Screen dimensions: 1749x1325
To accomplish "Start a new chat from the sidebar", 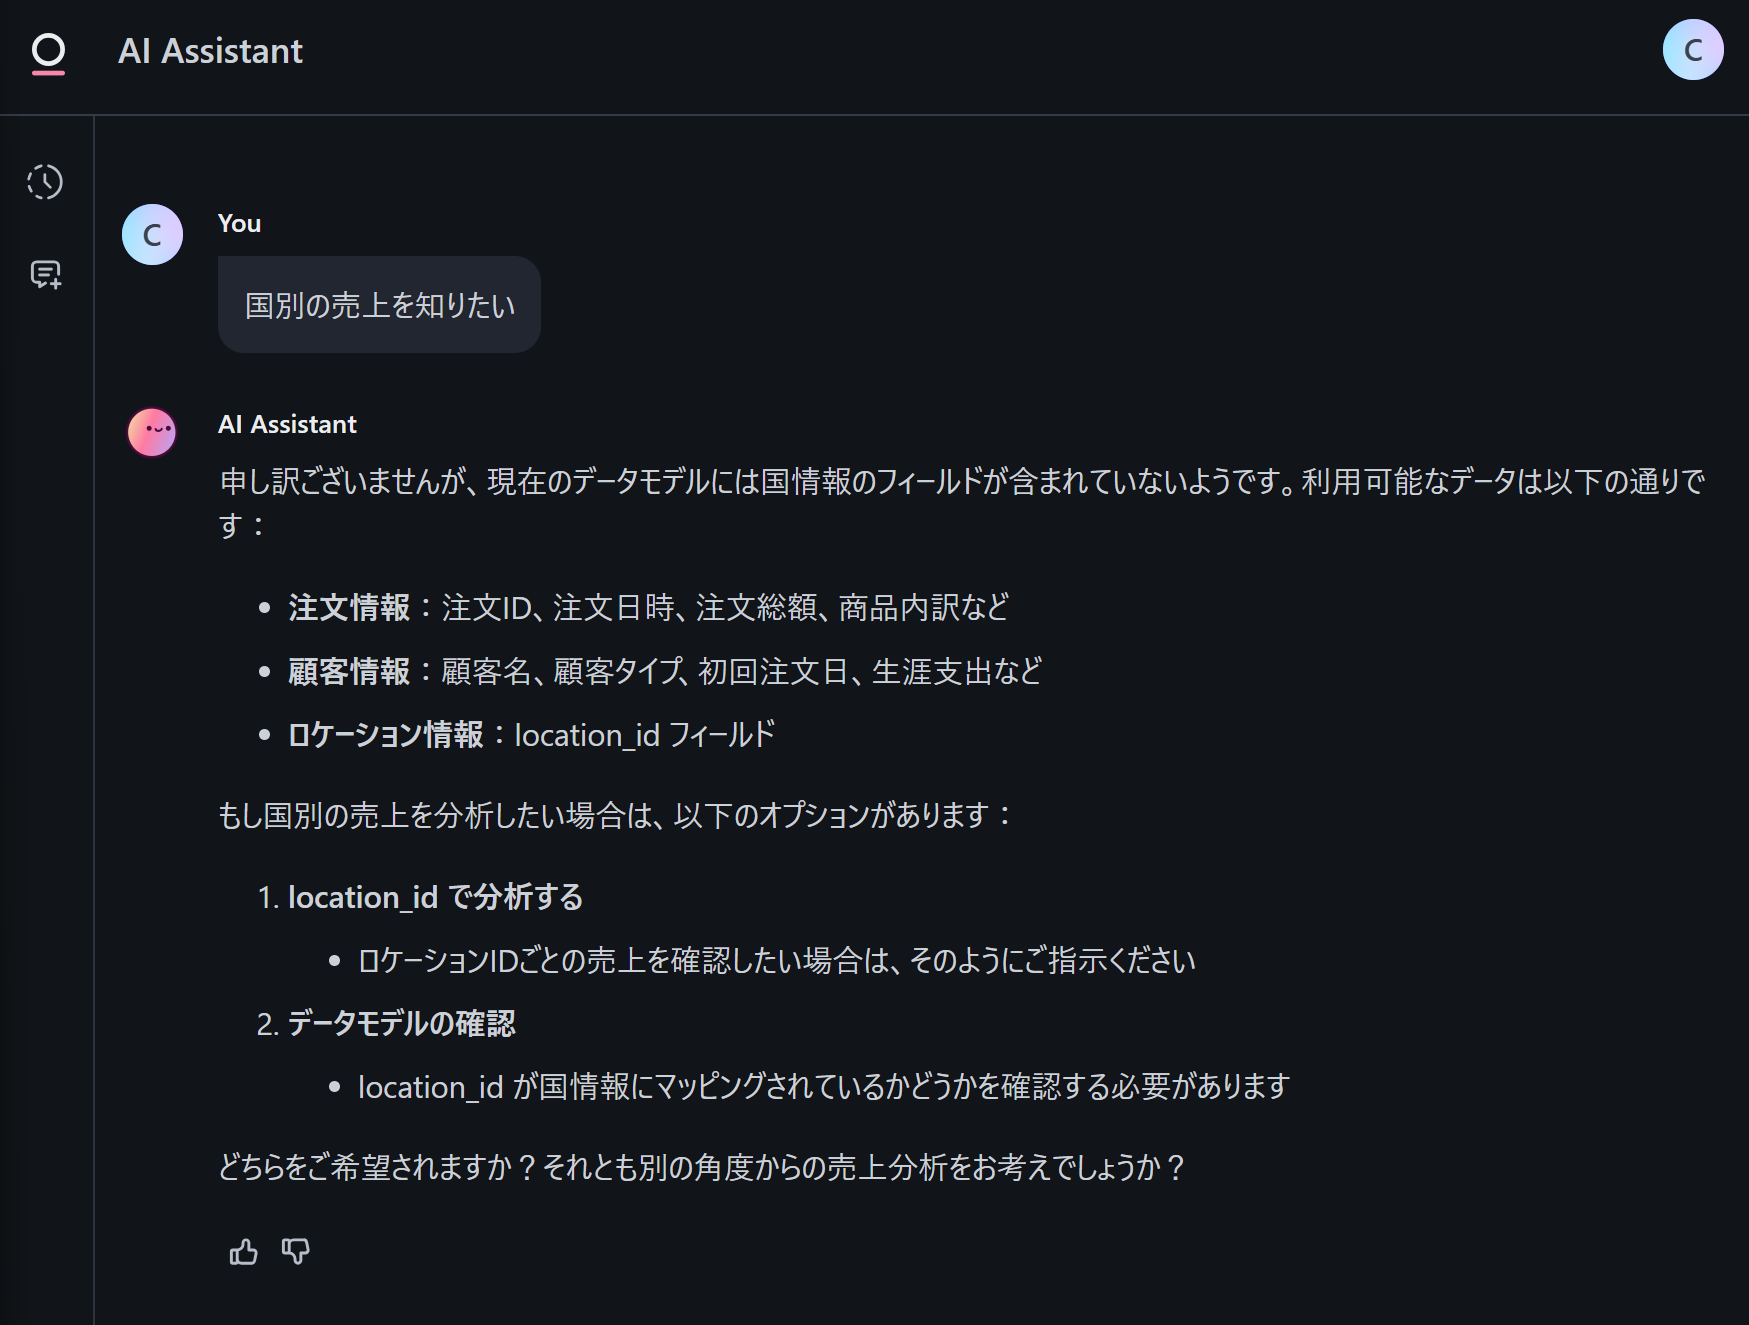I will 46,274.
